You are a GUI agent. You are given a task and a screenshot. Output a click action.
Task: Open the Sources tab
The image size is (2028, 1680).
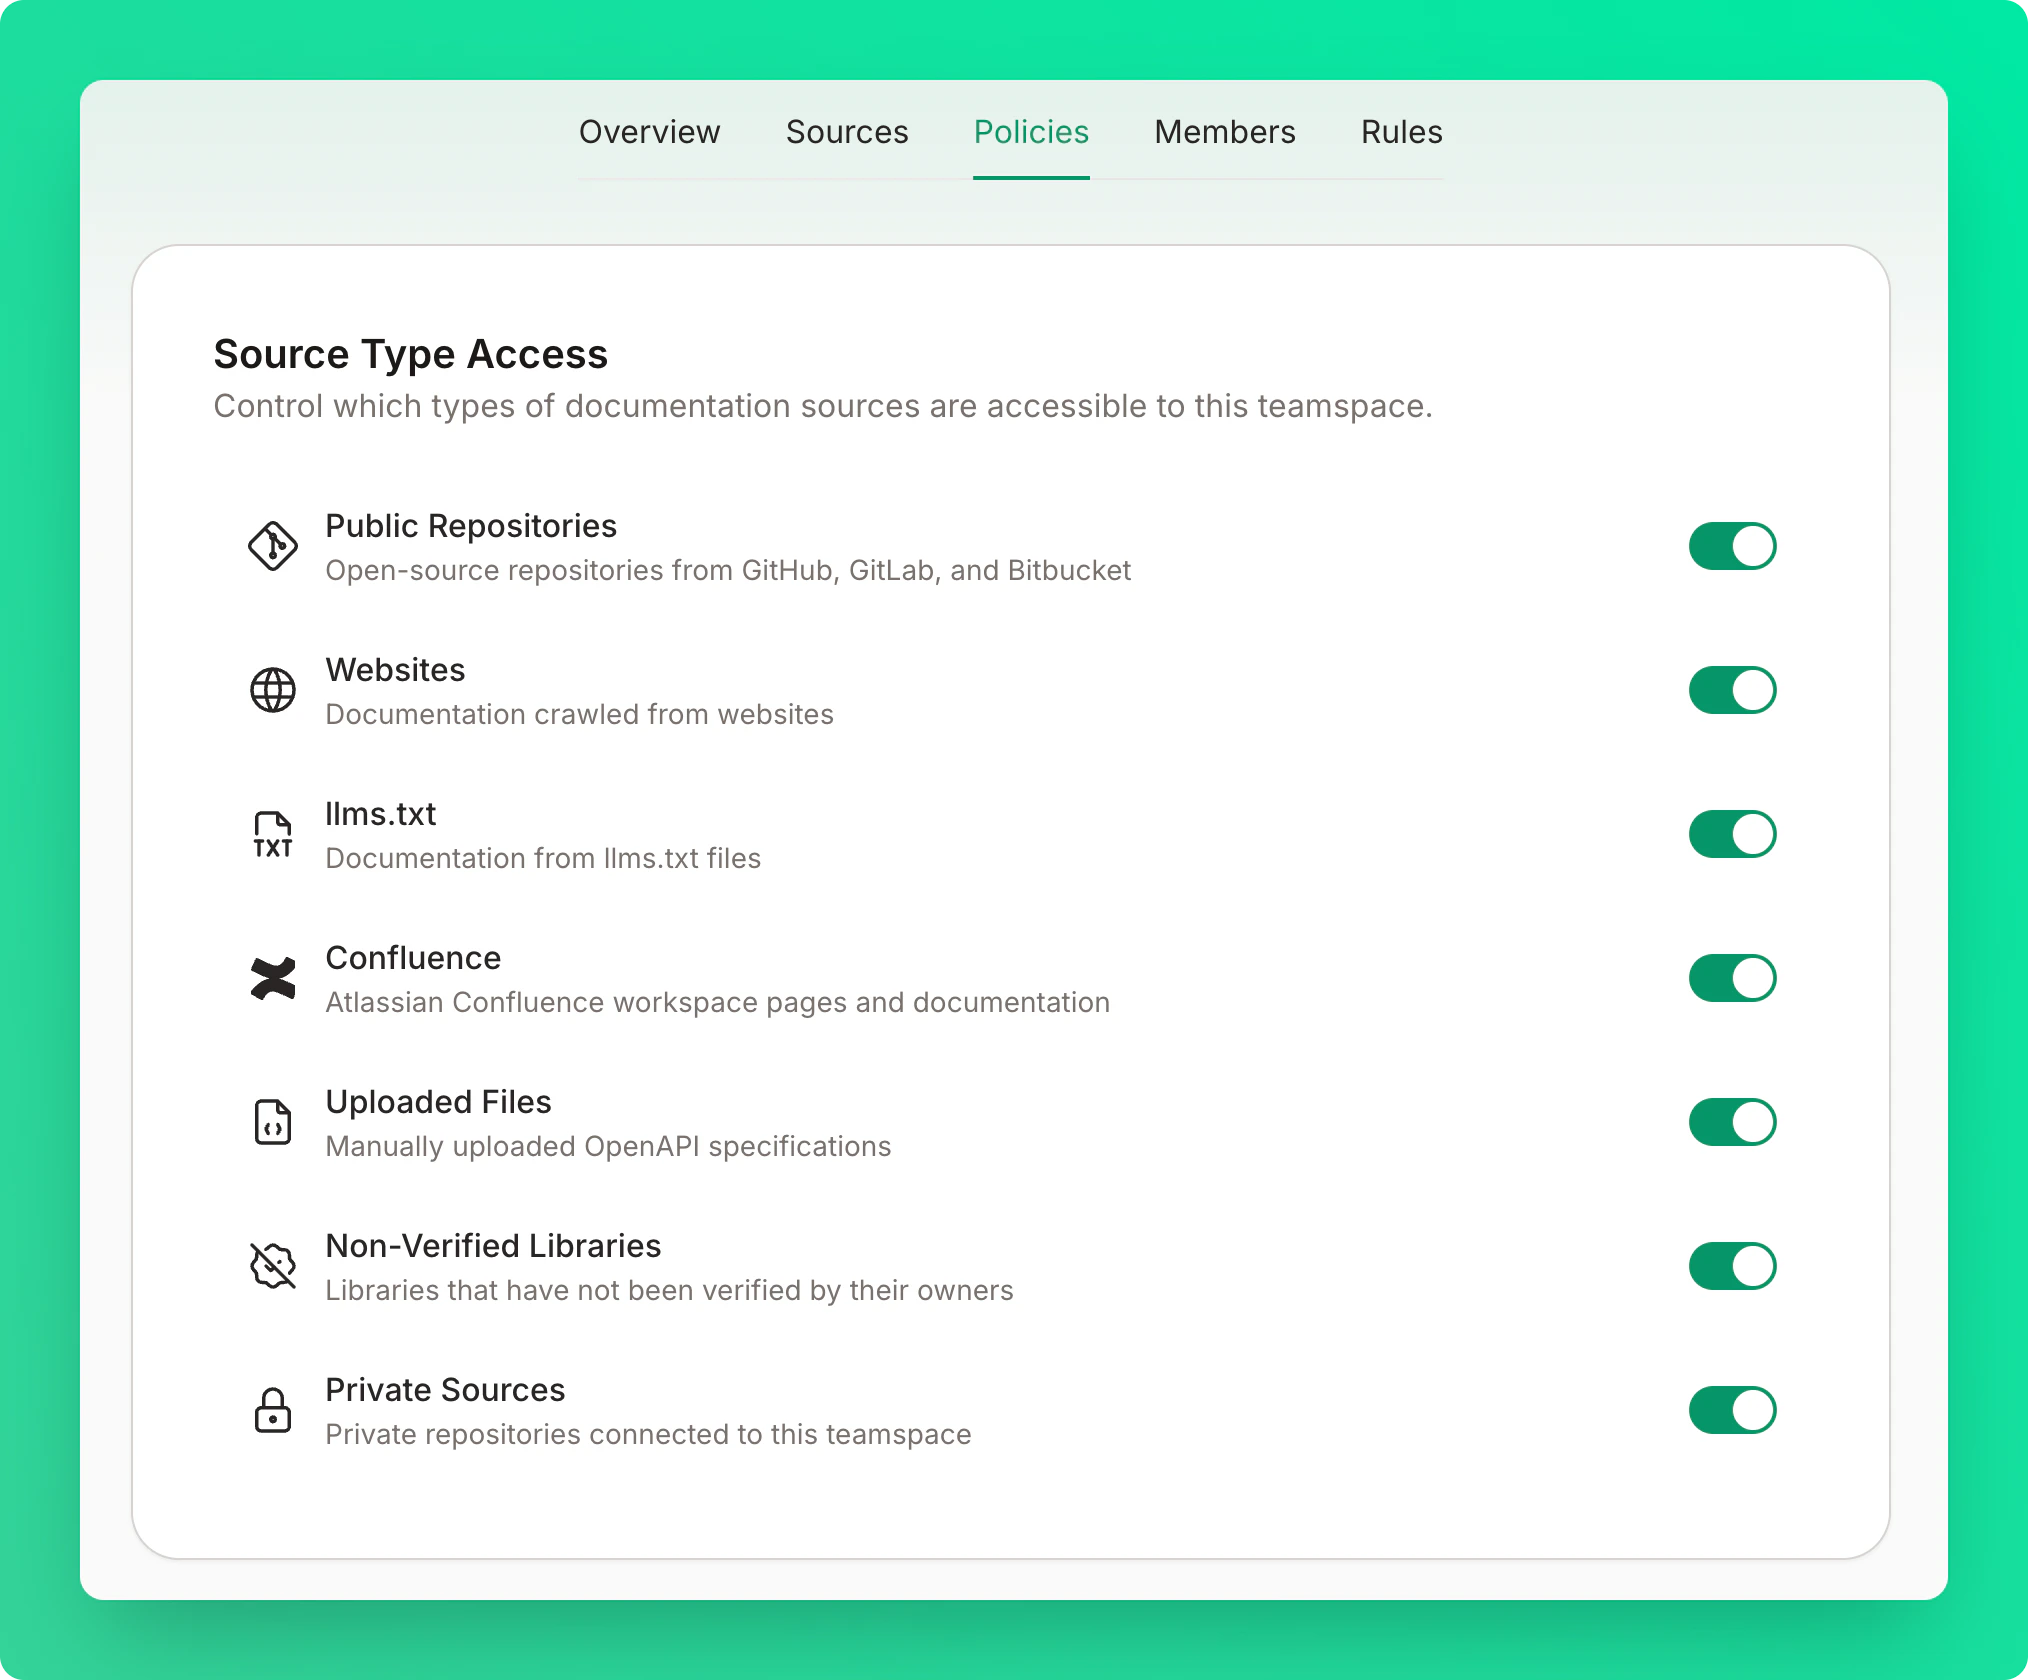click(846, 132)
